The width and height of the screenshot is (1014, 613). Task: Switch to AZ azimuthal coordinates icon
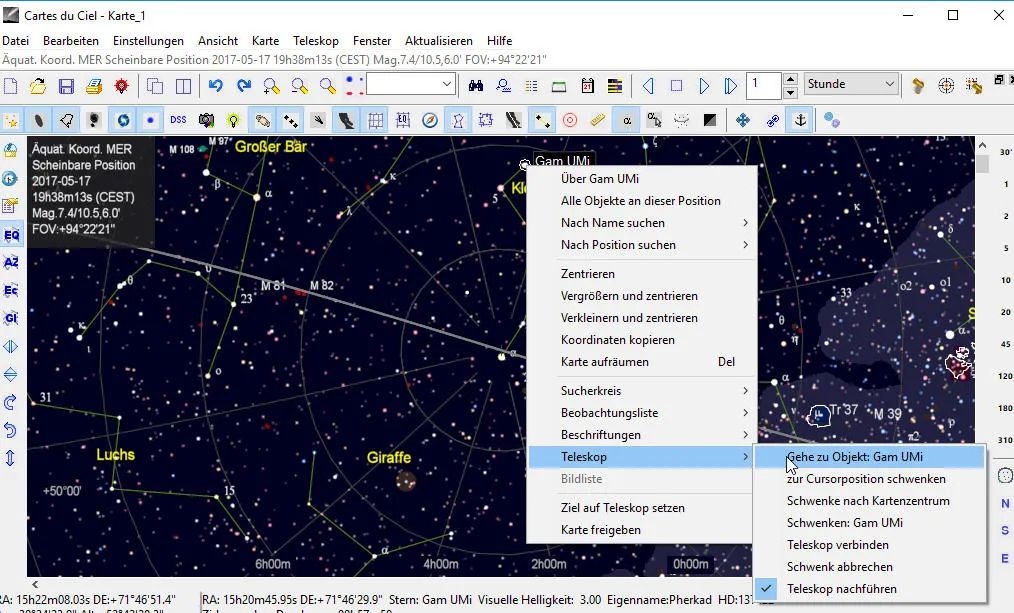tap(11, 263)
